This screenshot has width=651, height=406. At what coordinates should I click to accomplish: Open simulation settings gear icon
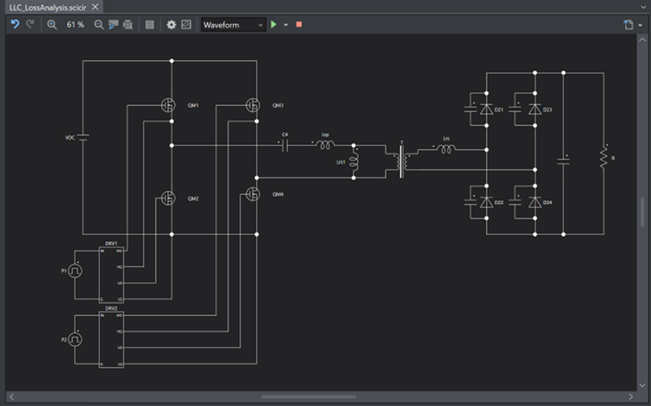point(171,24)
